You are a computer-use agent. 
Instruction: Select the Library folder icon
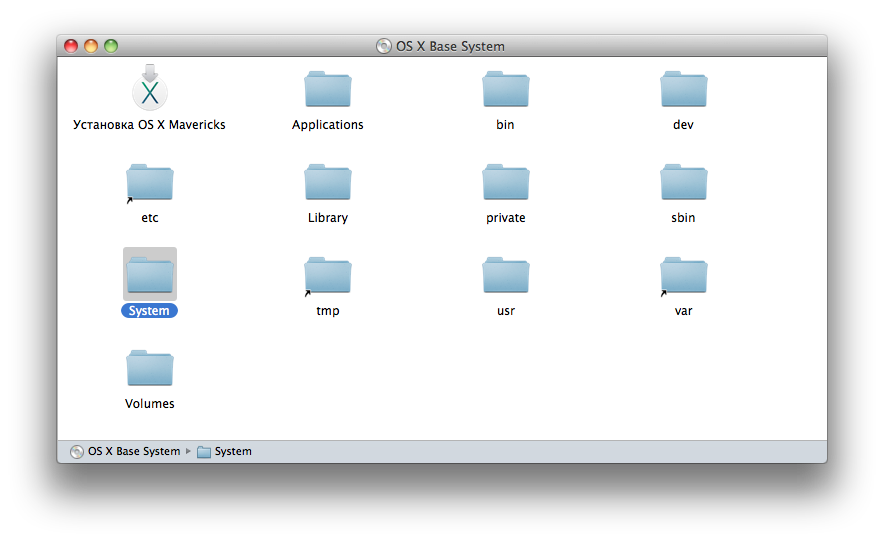coord(328,182)
